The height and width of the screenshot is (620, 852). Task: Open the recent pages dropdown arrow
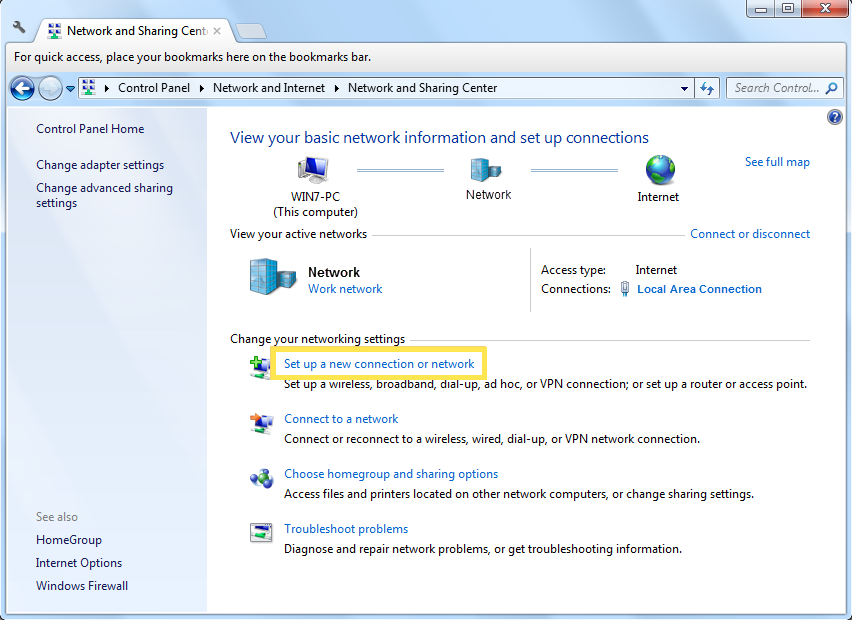(x=68, y=88)
